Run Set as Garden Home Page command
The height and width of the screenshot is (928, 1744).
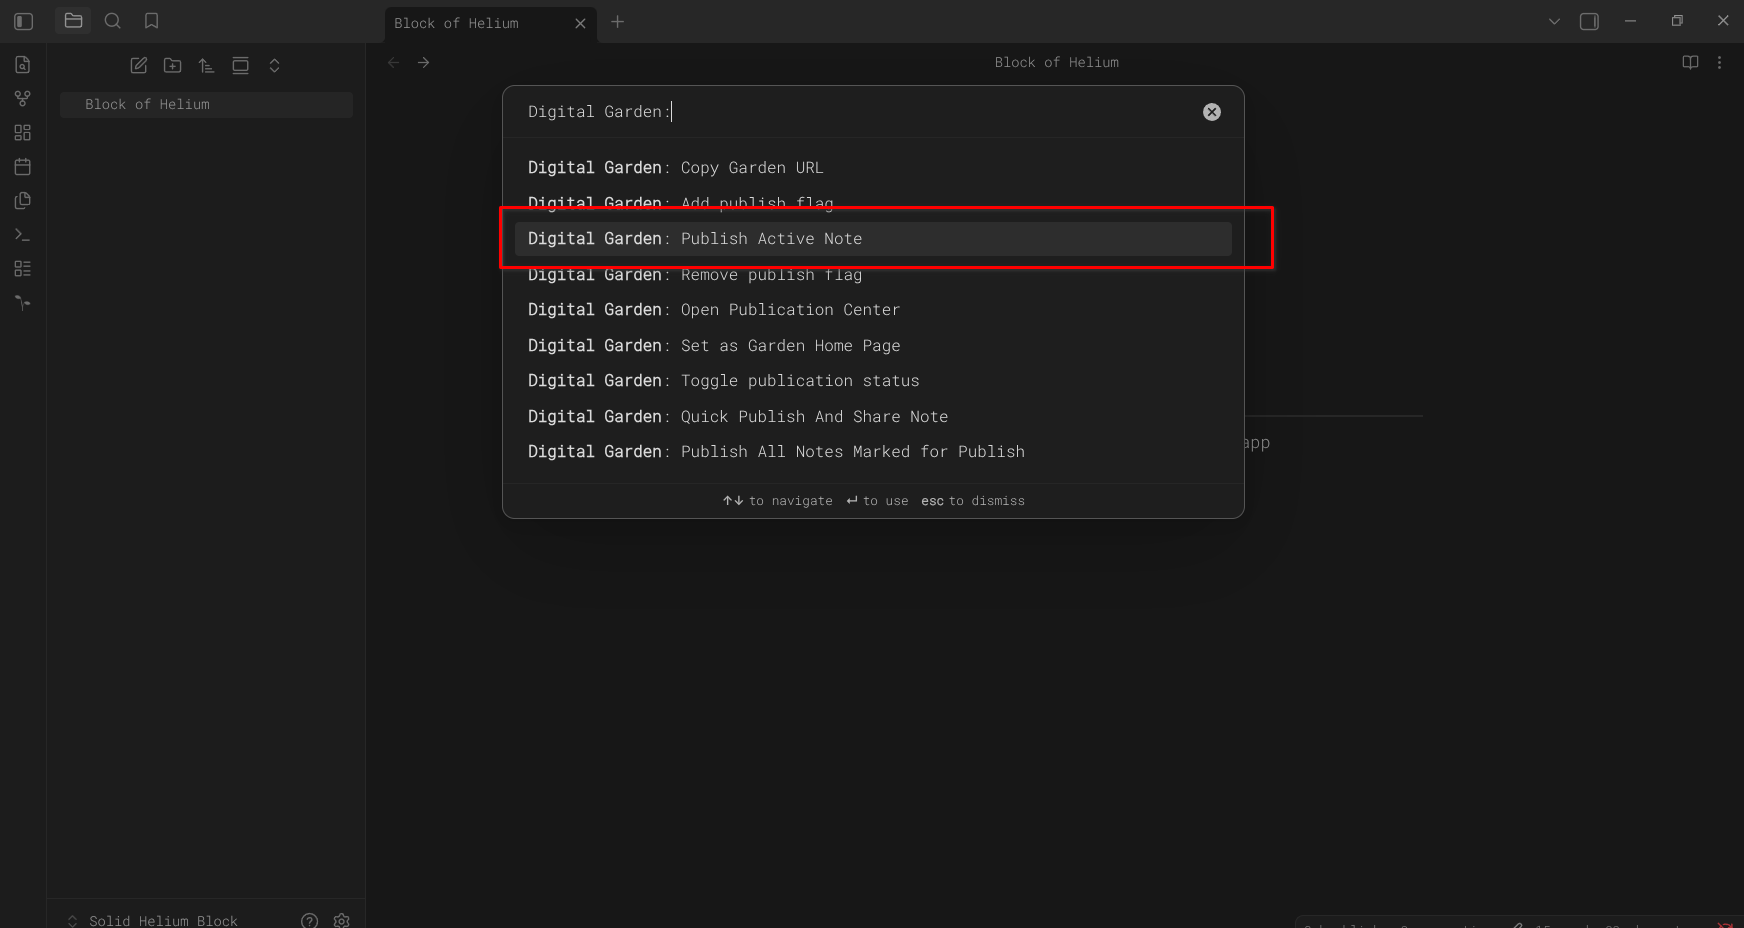873,346
